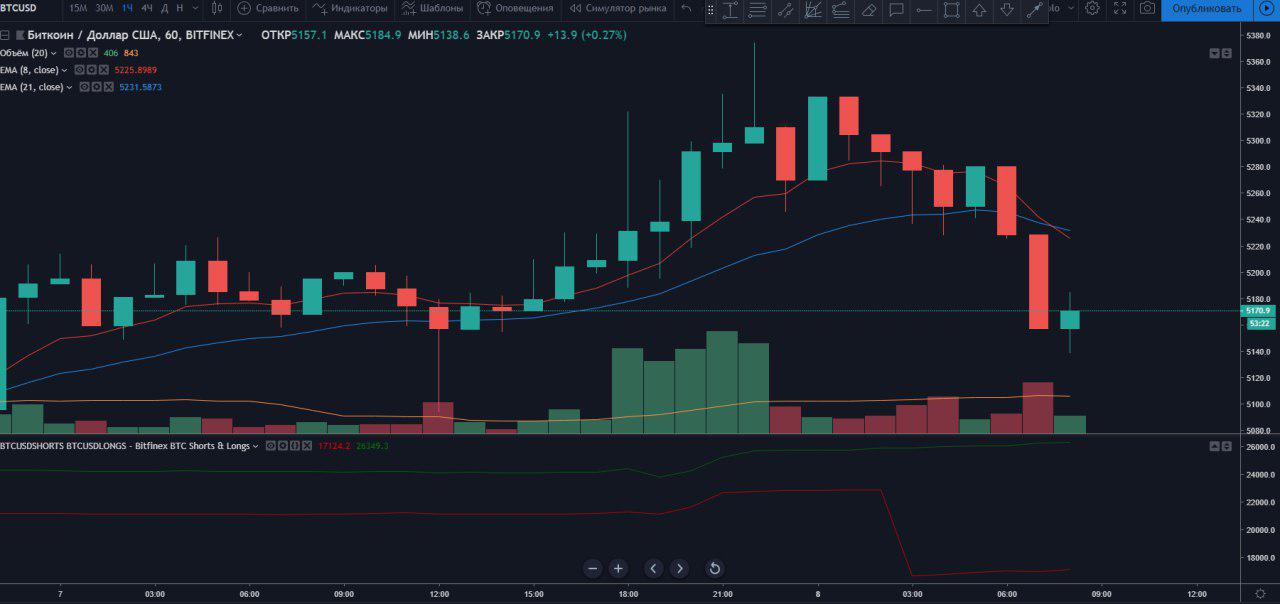Pick the text comment balloon tool
This screenshot has height=604, width=1280.
896,10
